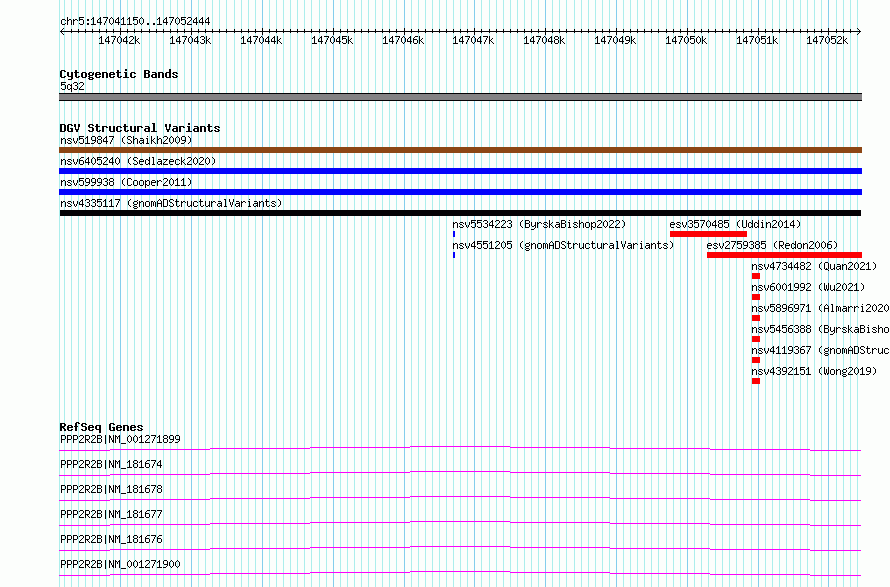Click the red nsv5456388 marker
This screenshot has width=890, height=587.
(x=756, y=339)
